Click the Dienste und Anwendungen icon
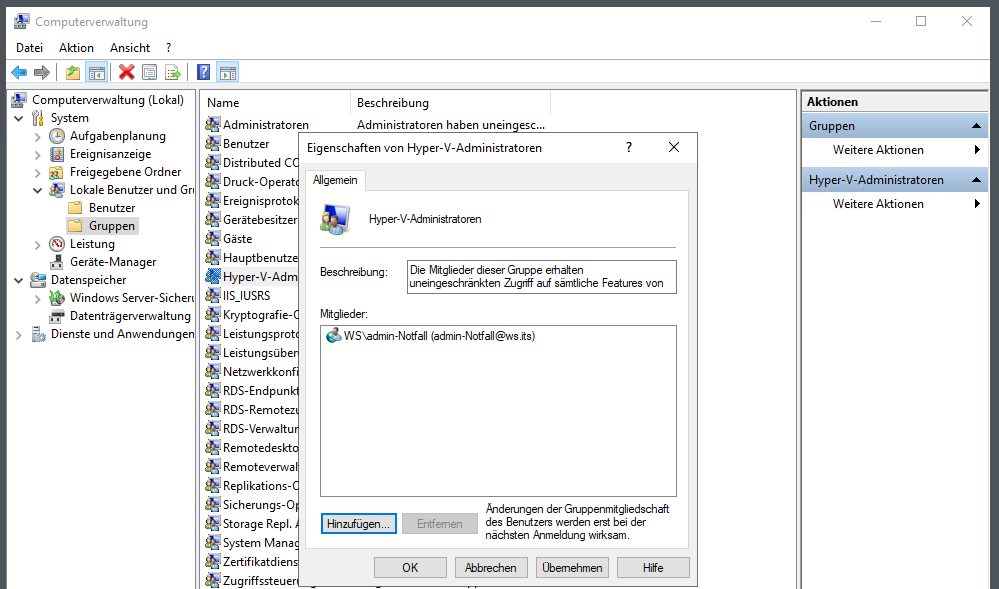This screenshot has height=589, width=999. (x=38, y=334)
